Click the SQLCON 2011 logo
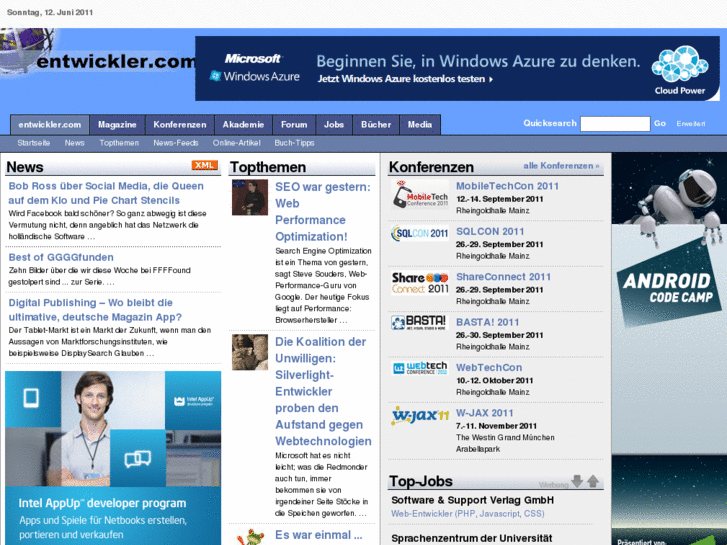This screenshot has height=545, width=727. click(419, 234)
